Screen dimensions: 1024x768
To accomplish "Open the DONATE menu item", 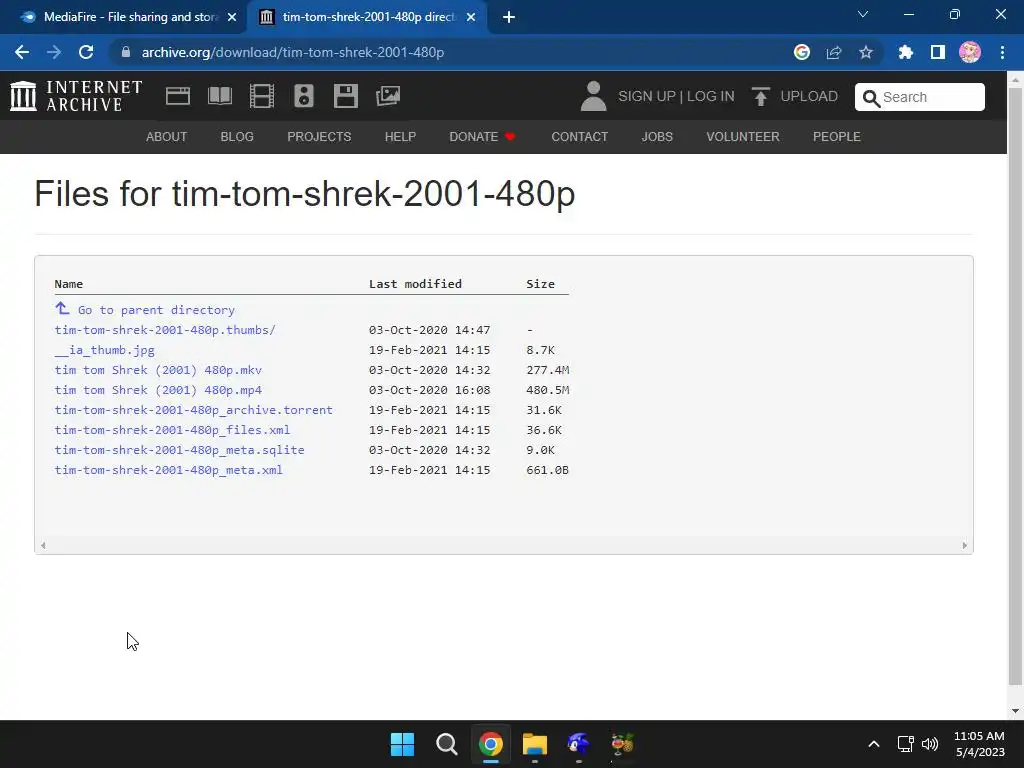I will pyautogui.click(x=482, y=136).
